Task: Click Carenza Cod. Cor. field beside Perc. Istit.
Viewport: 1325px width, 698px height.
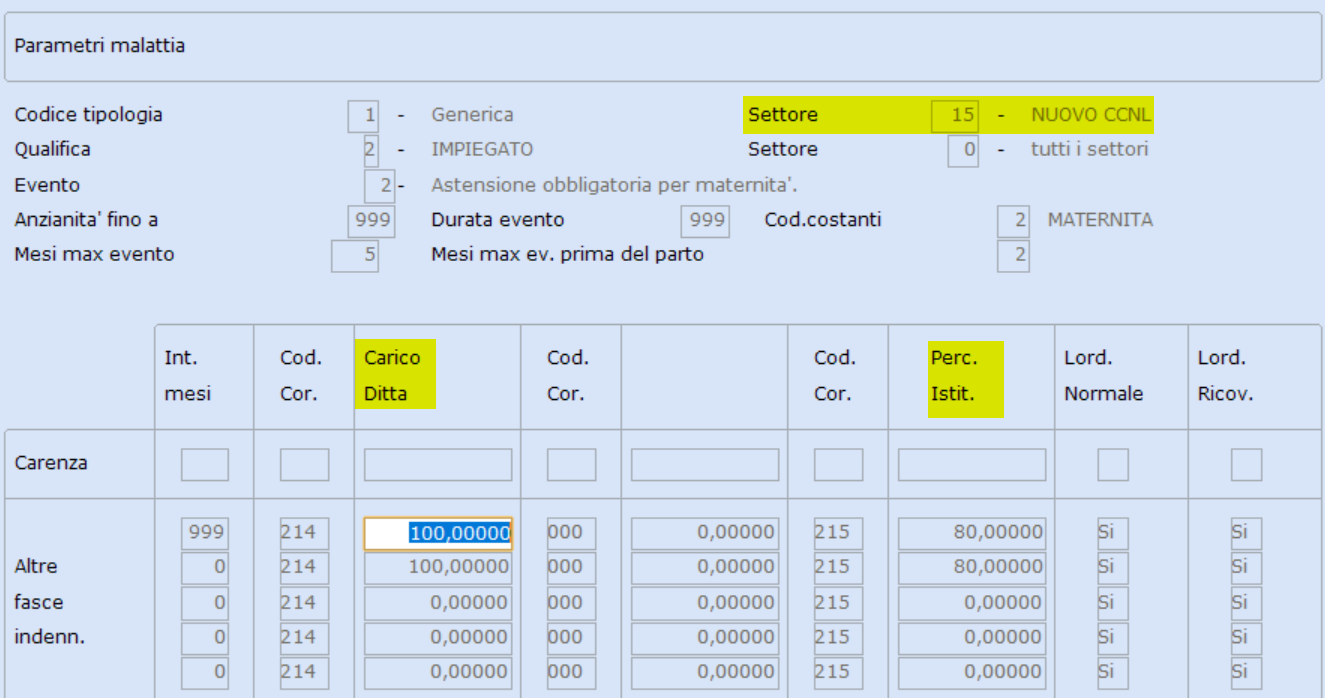Action: [838, 465]
